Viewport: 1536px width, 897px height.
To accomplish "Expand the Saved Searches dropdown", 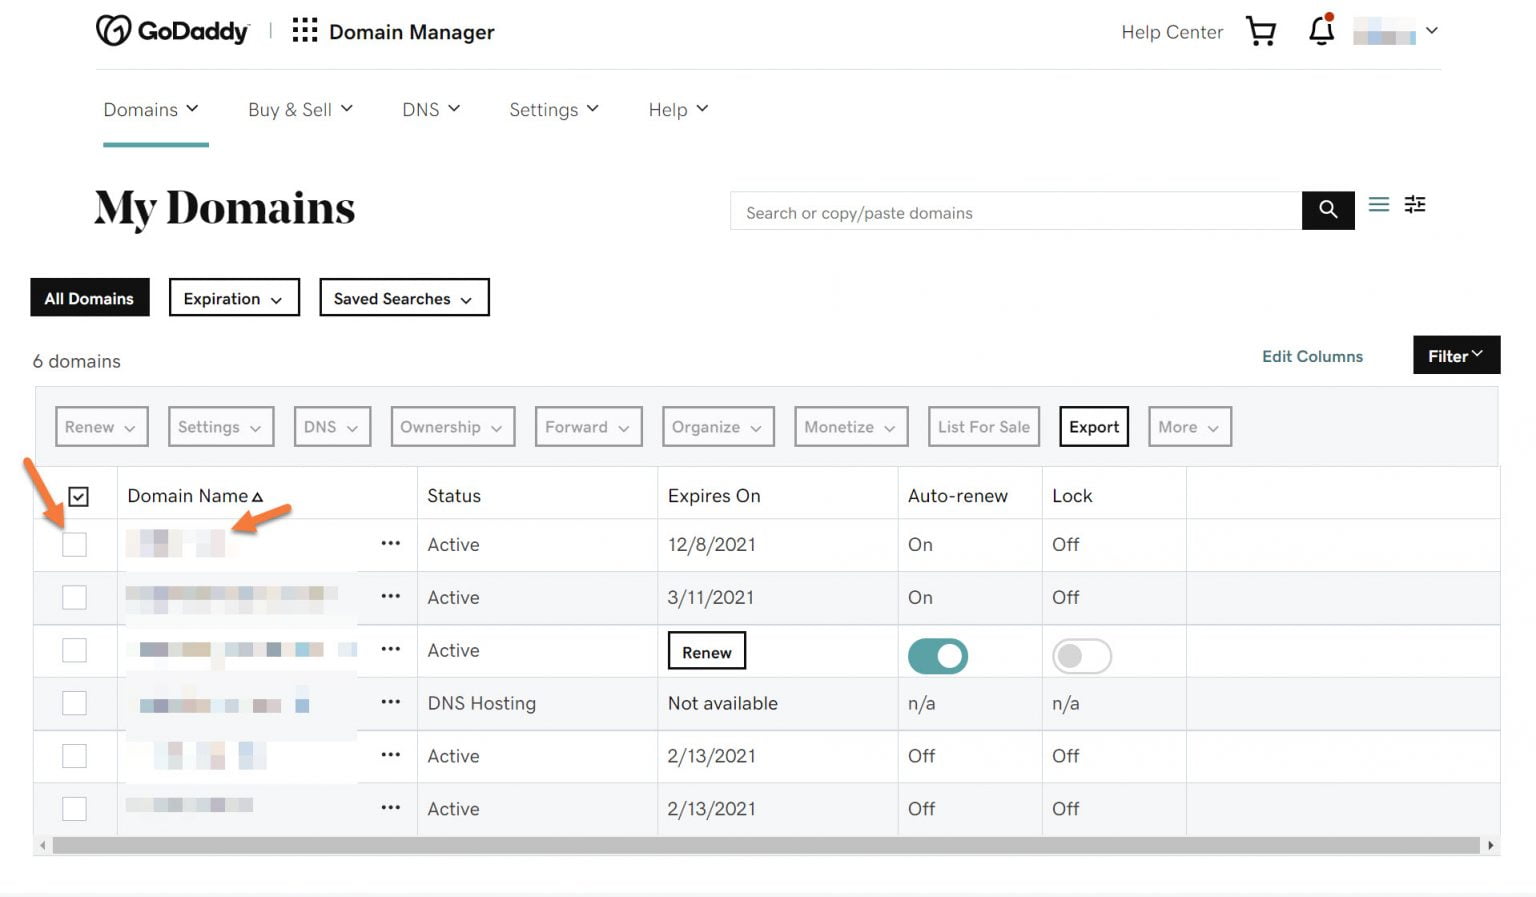I will [x=404, y=297].
